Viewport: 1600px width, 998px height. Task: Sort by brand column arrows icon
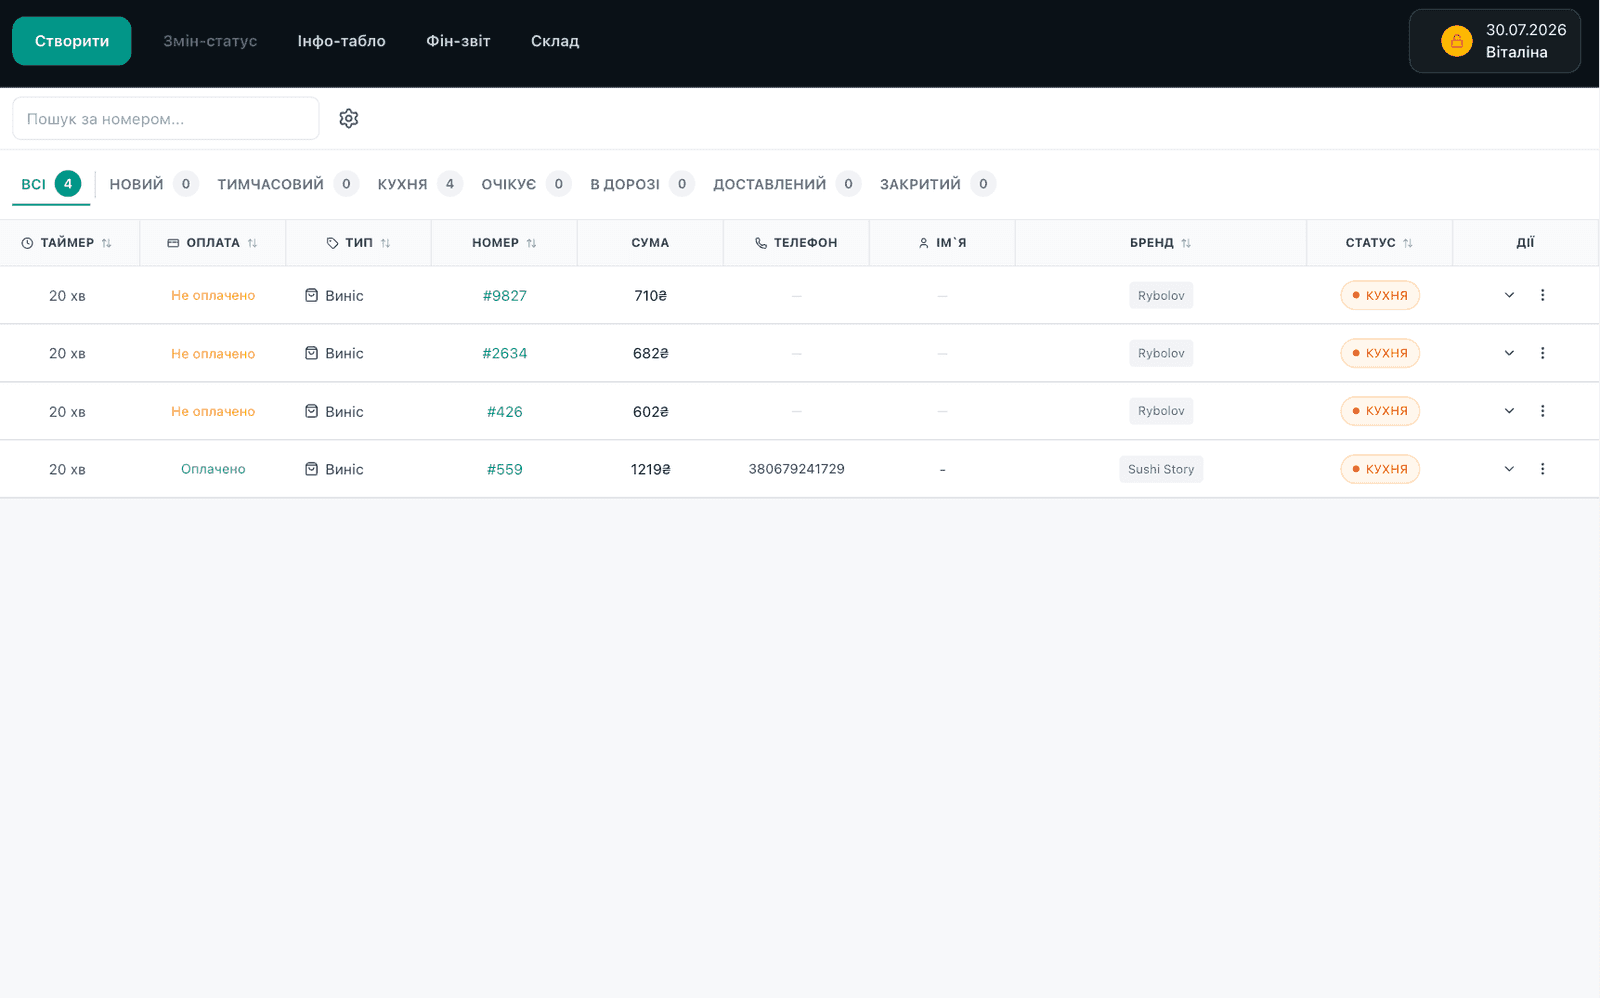click(x=1186, y=243)
